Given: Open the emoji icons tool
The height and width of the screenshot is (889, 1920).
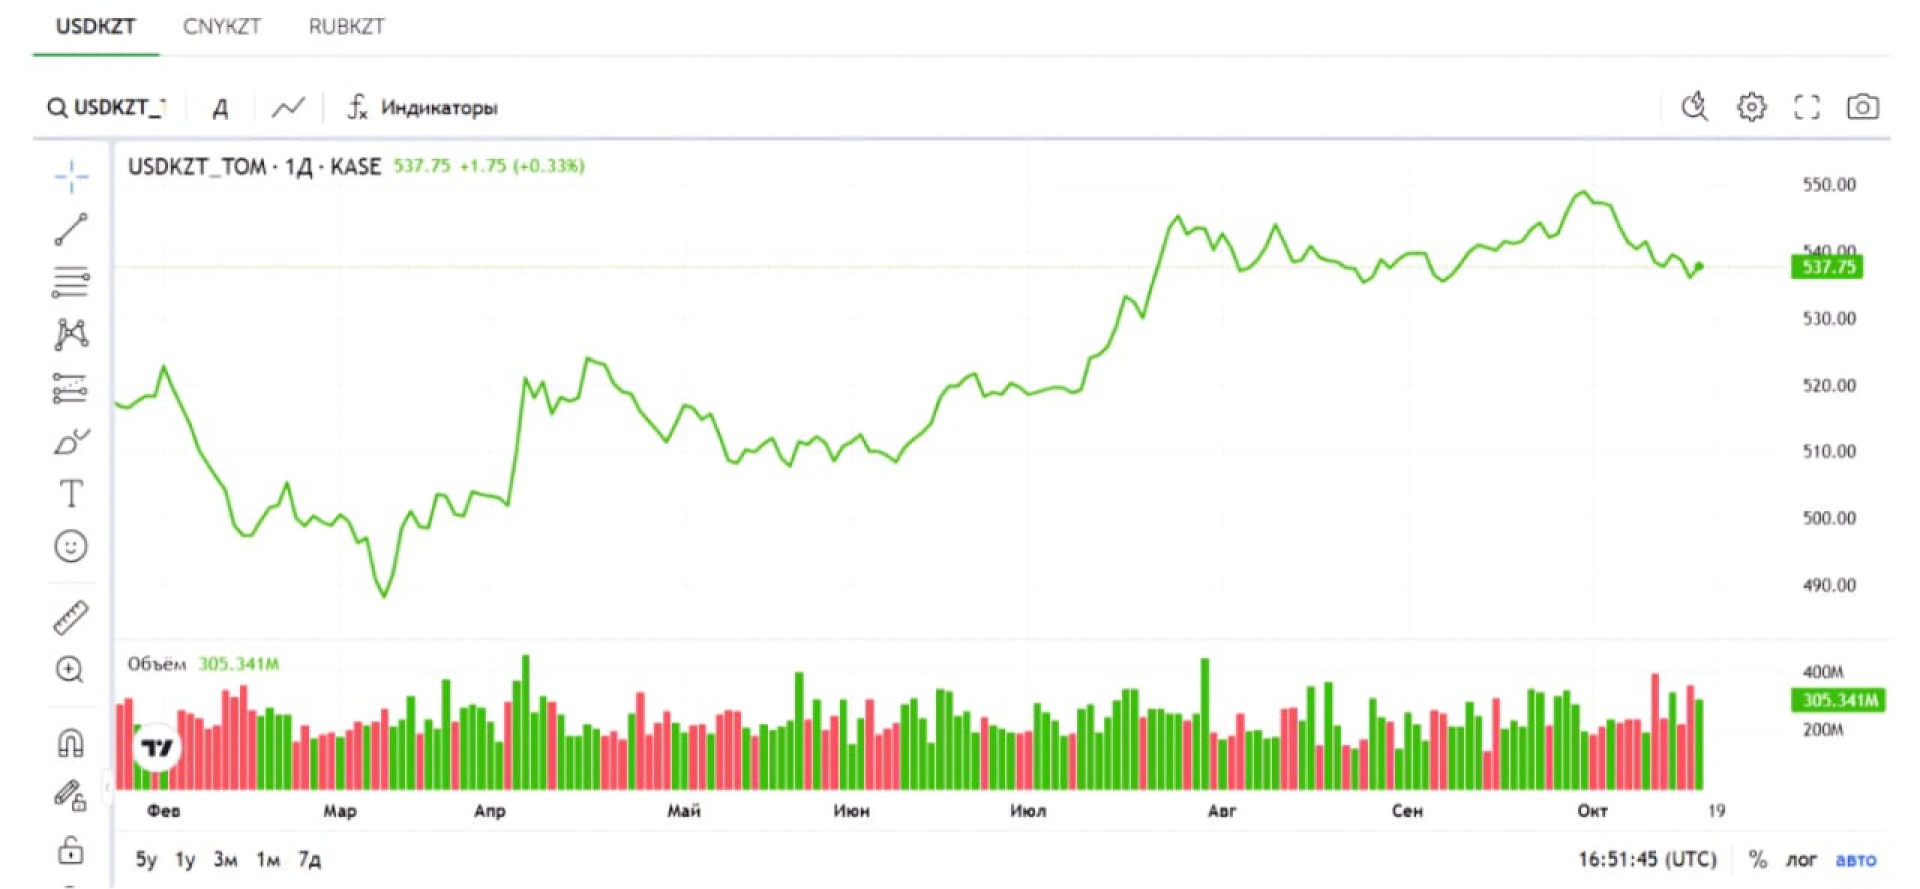Looking at the screenshot, I should [71, 546].
